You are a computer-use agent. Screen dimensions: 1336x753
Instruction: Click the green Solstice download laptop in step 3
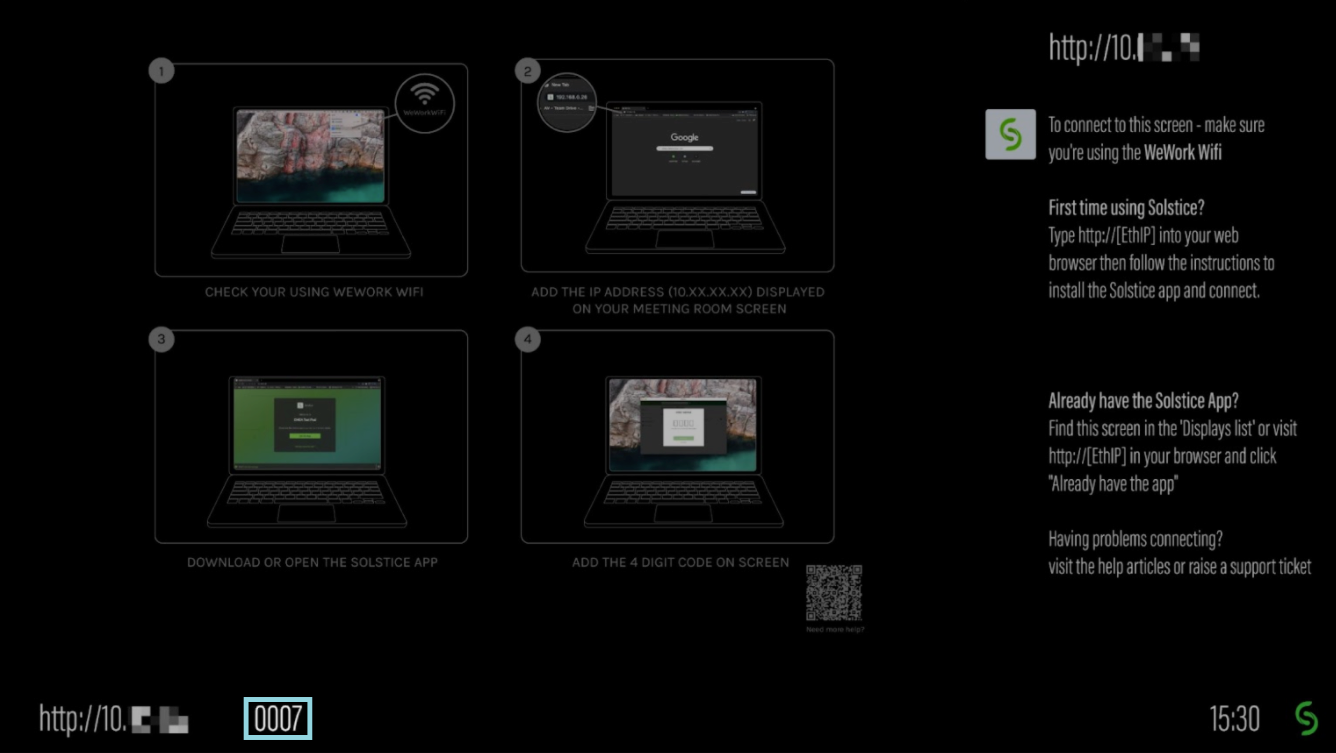coord(307,450)
